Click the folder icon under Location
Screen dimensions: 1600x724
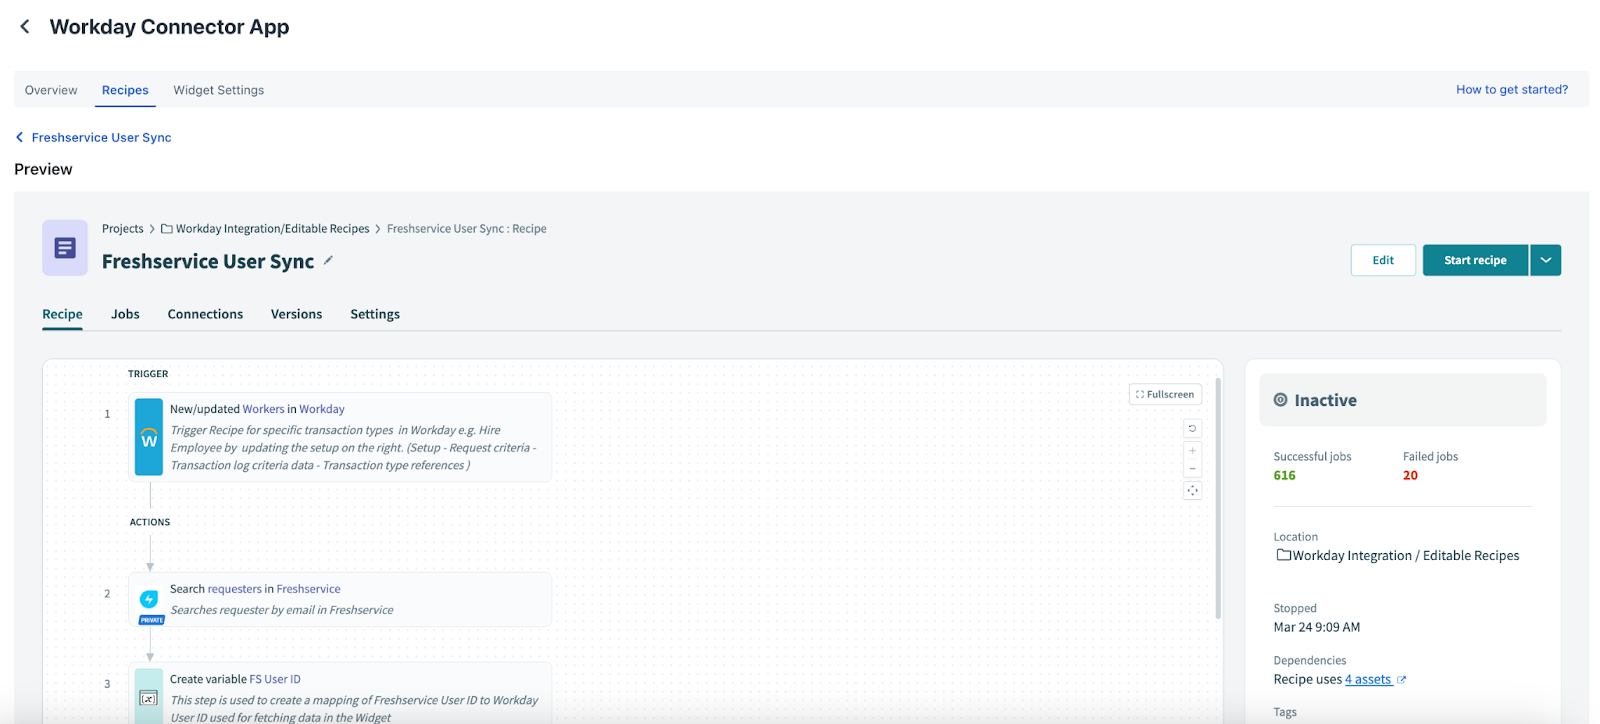click(1283, 555)
